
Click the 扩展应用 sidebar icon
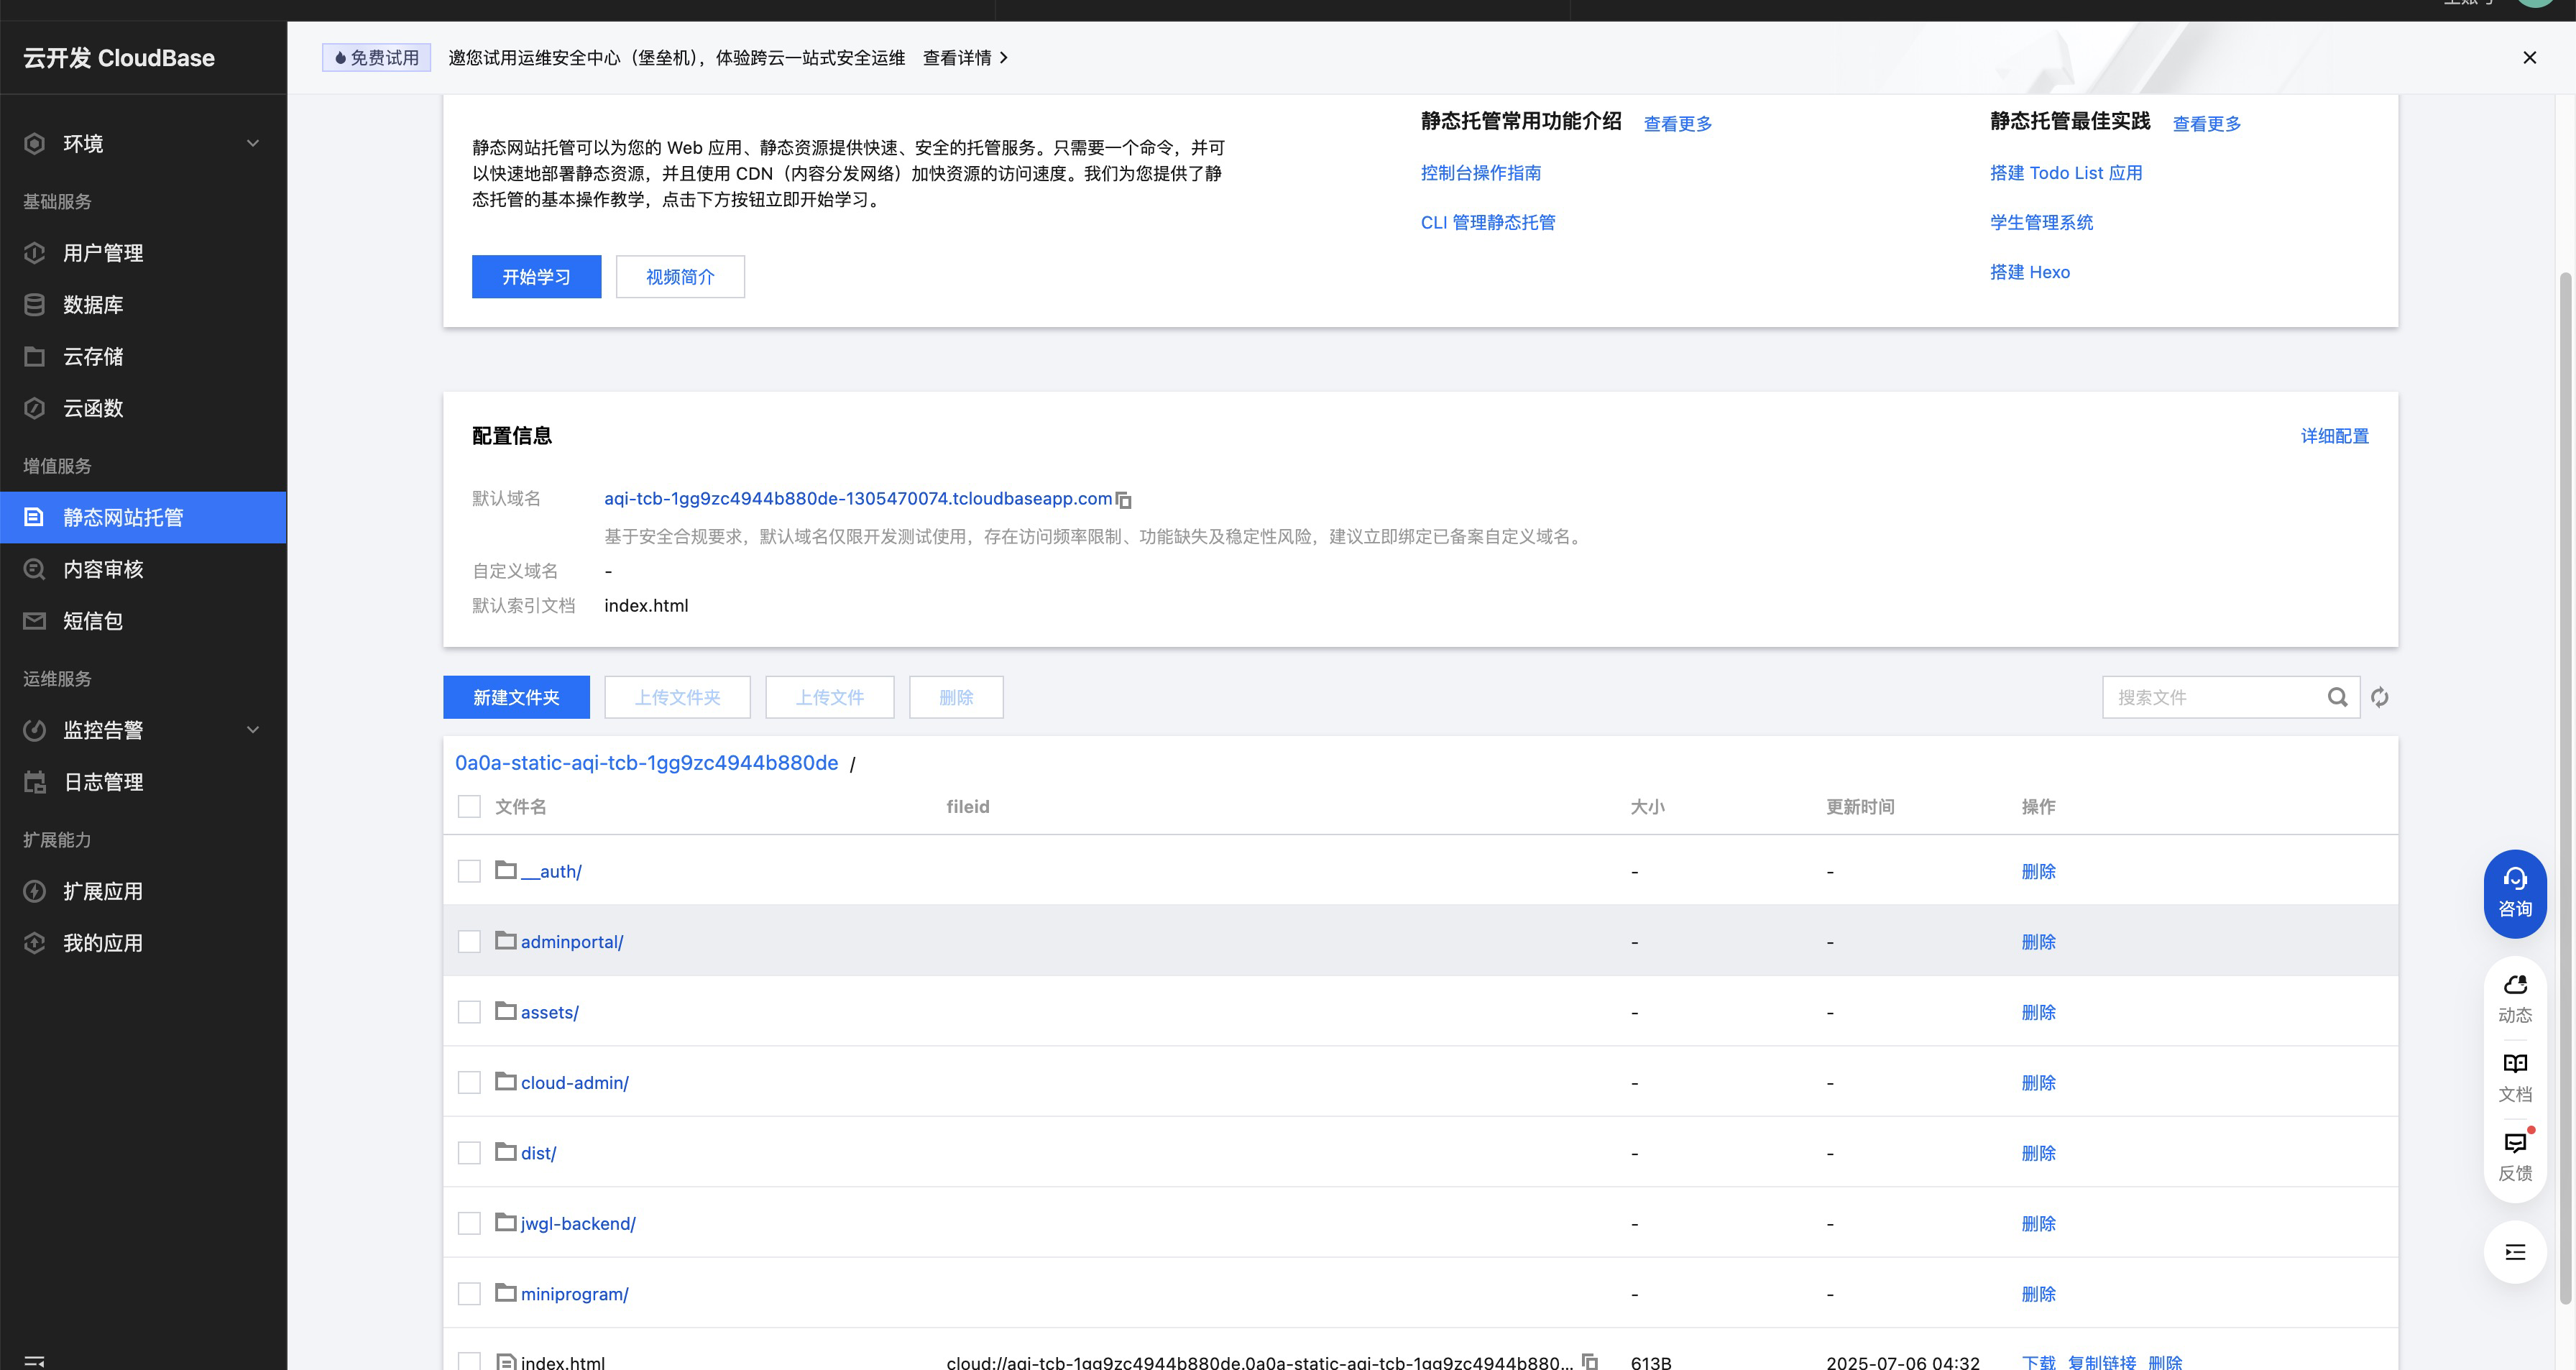[35, 891]
